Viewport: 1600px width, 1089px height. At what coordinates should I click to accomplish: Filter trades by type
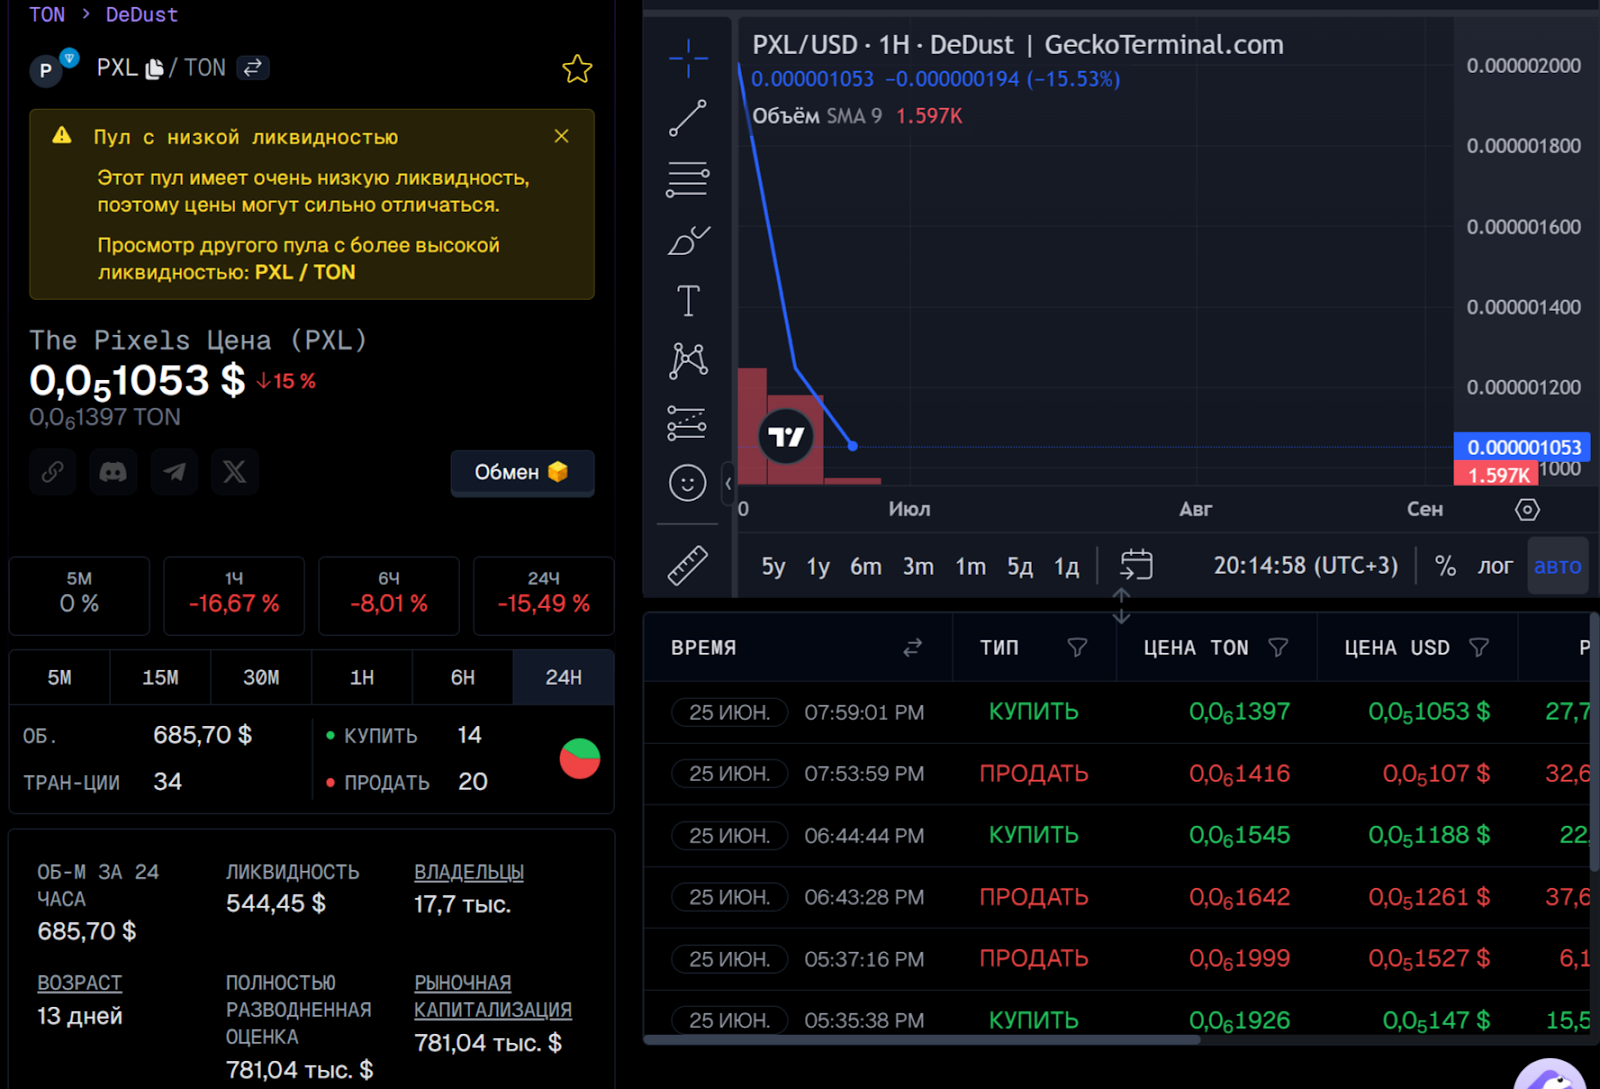click(1077, 648)
